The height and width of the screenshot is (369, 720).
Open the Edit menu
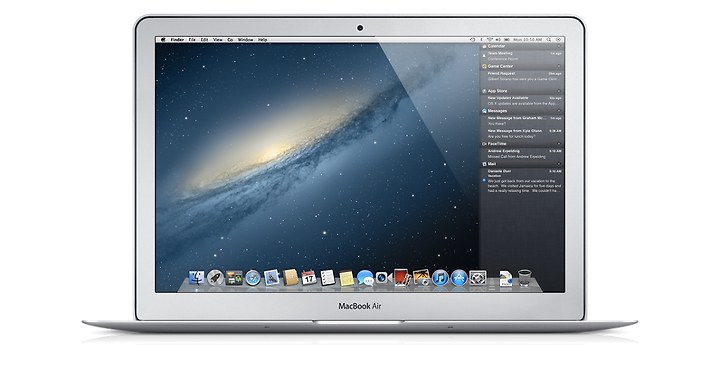coord(204,40)
